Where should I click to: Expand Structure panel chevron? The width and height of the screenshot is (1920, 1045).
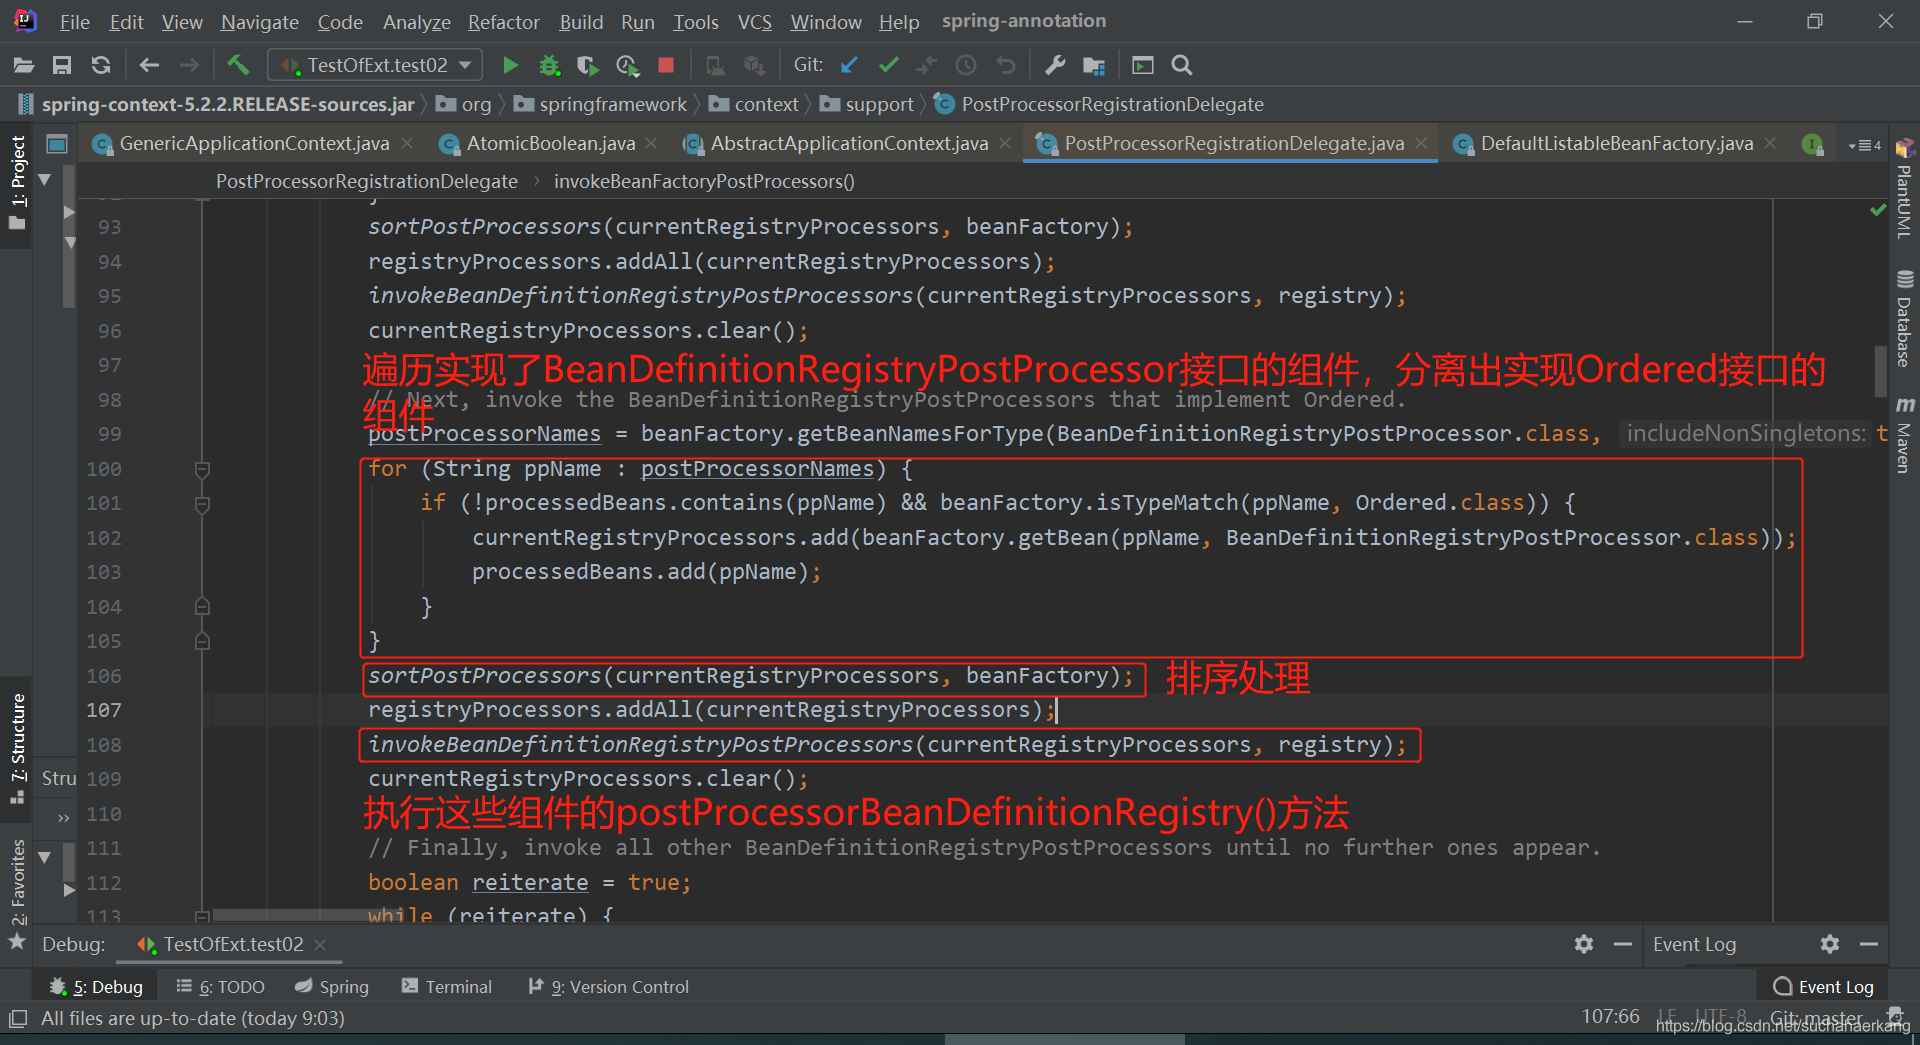(64, 817)
